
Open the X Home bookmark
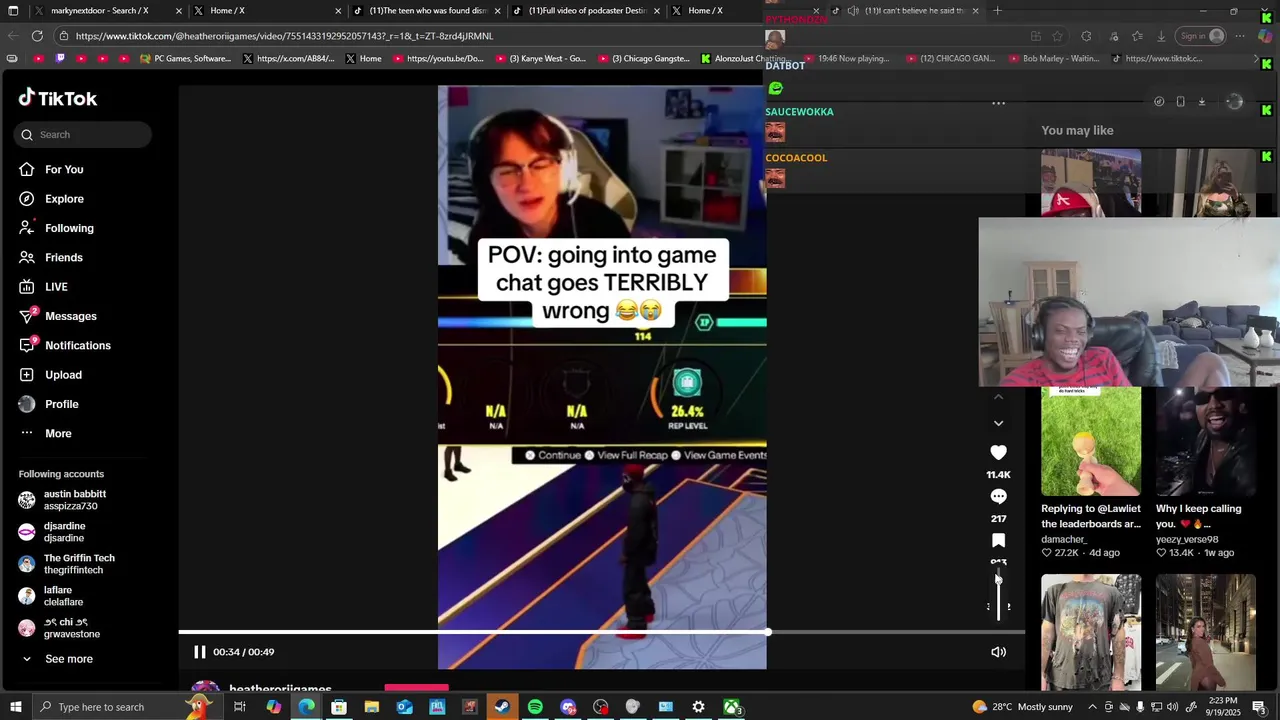(x=363, y=59)
